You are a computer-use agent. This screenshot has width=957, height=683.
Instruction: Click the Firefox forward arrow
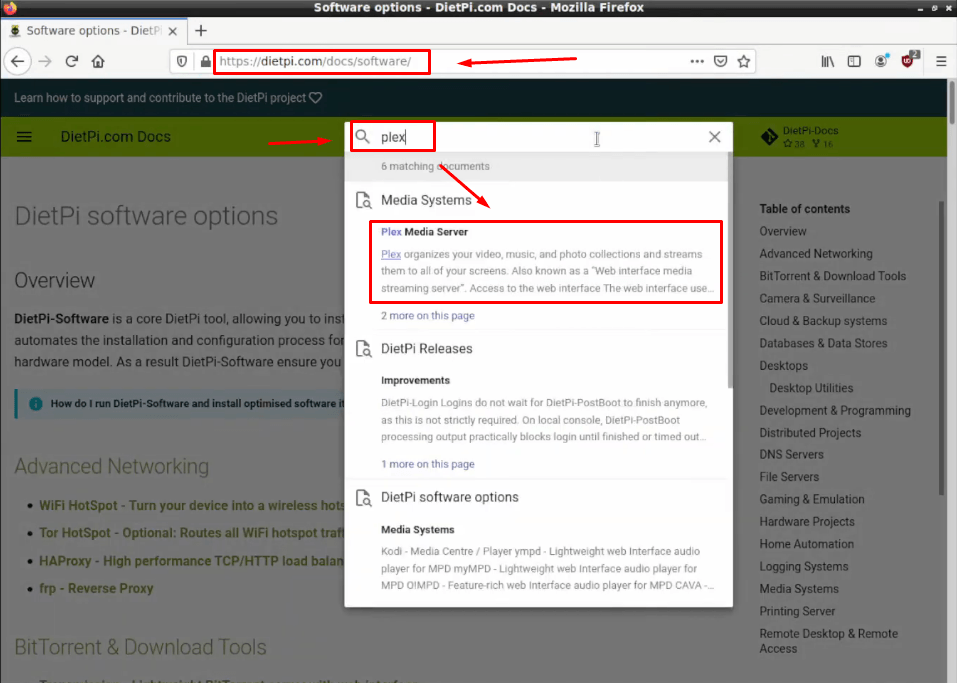(x=45, y=61)
